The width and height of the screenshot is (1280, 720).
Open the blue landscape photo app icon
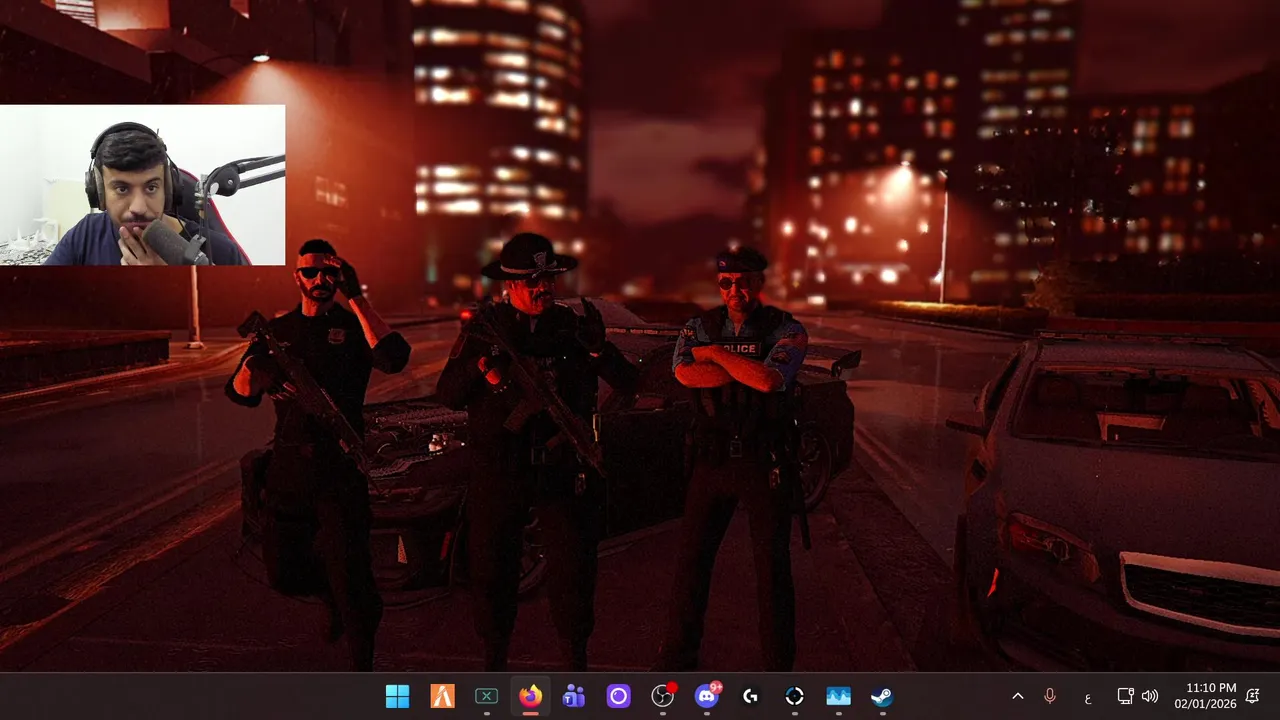pyautogui.click(x=838, y=696)
